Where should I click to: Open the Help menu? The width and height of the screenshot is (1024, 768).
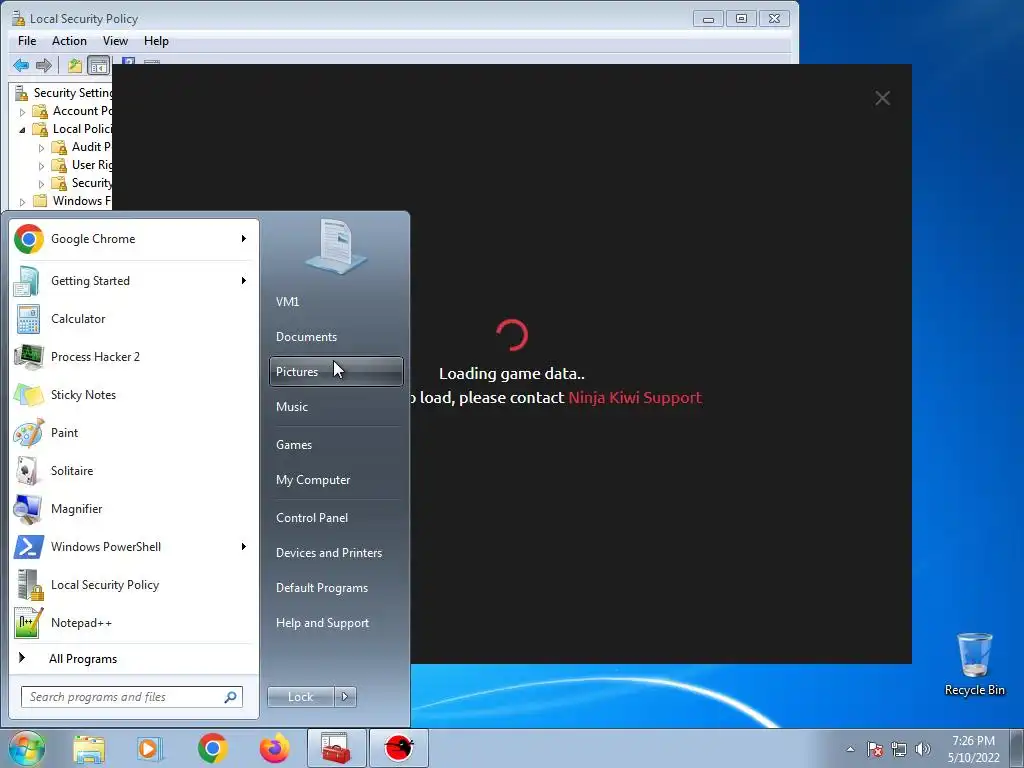coord(156,40)
